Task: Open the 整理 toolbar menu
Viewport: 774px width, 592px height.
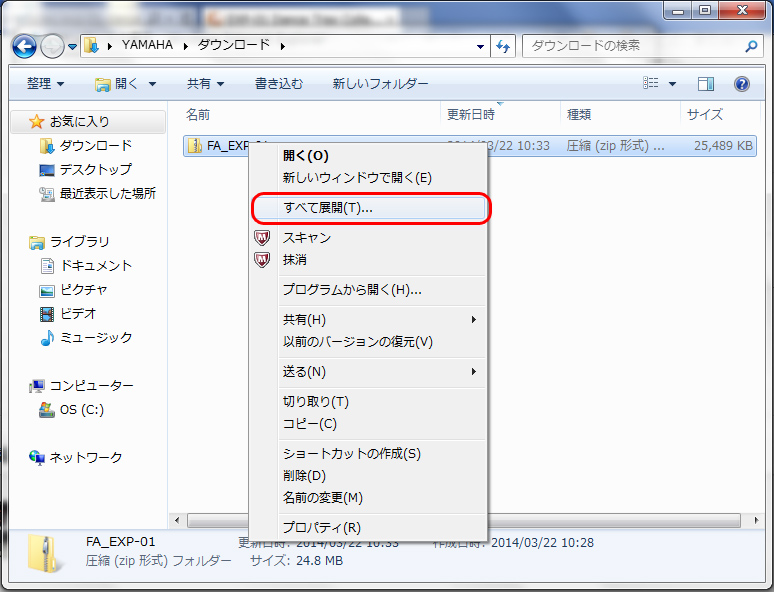Action: click(x=45, y=83)
